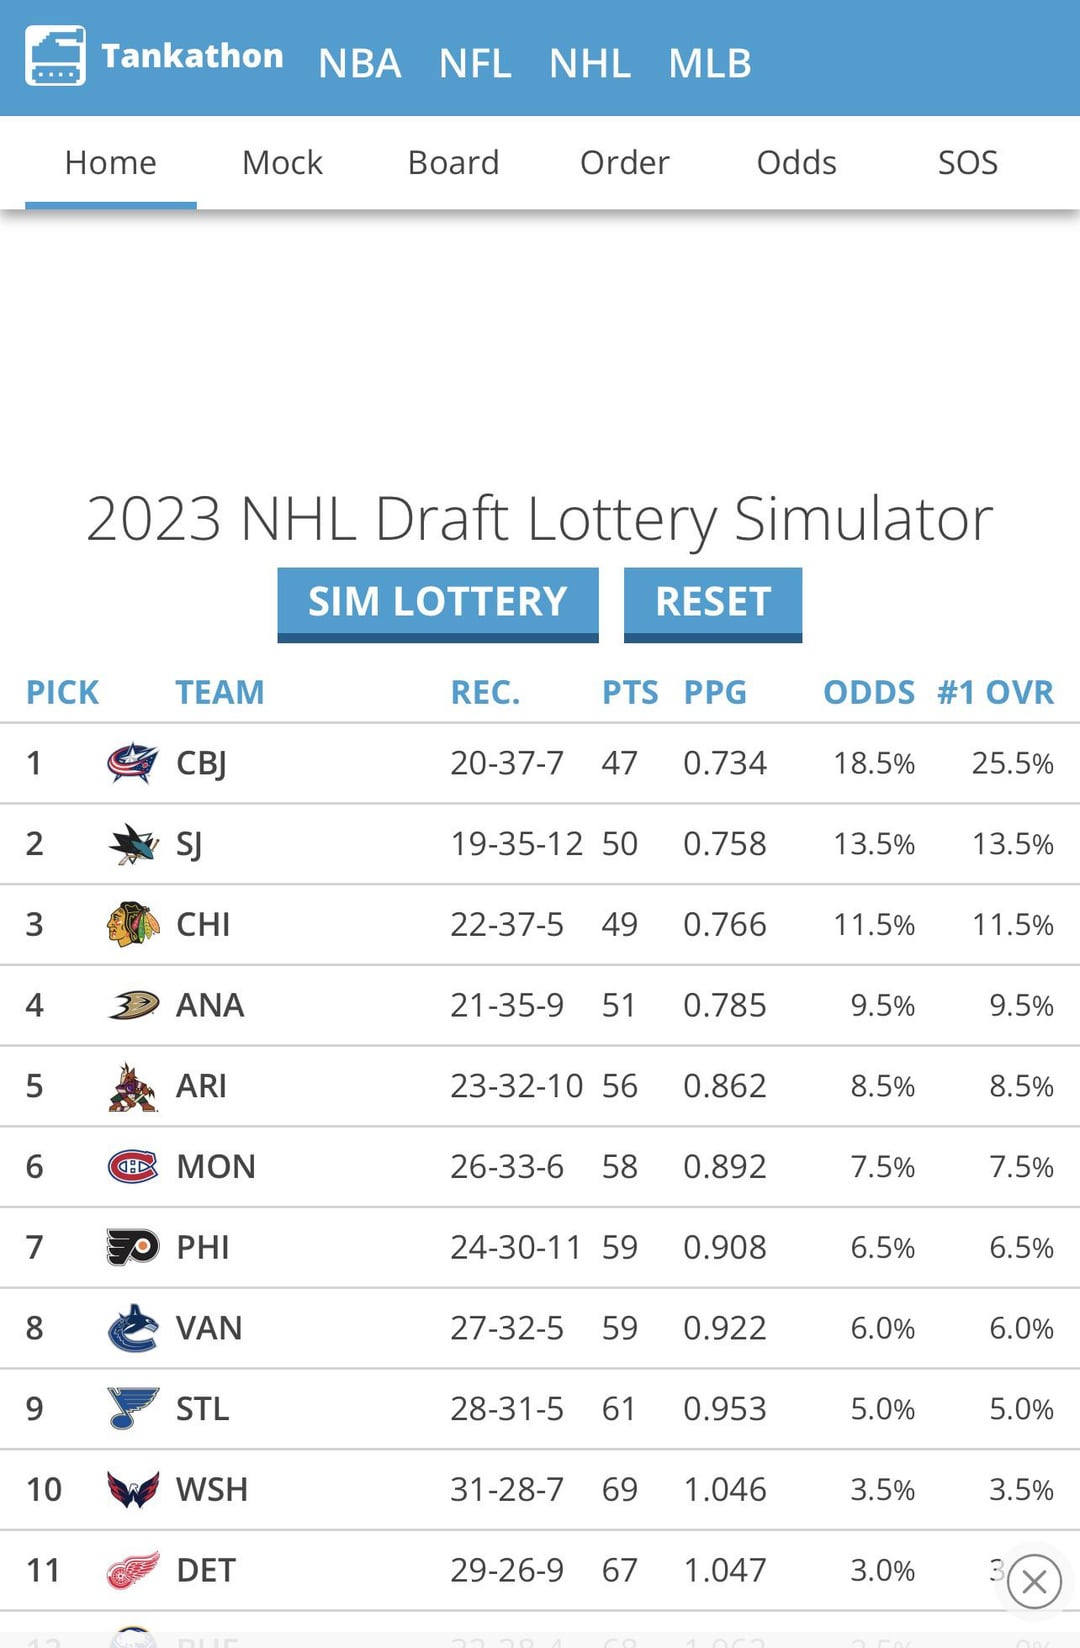Click the St. Louis Blues logo
The height and width of the screenshot is (1648, 1080).
[x=133, y=1409]
